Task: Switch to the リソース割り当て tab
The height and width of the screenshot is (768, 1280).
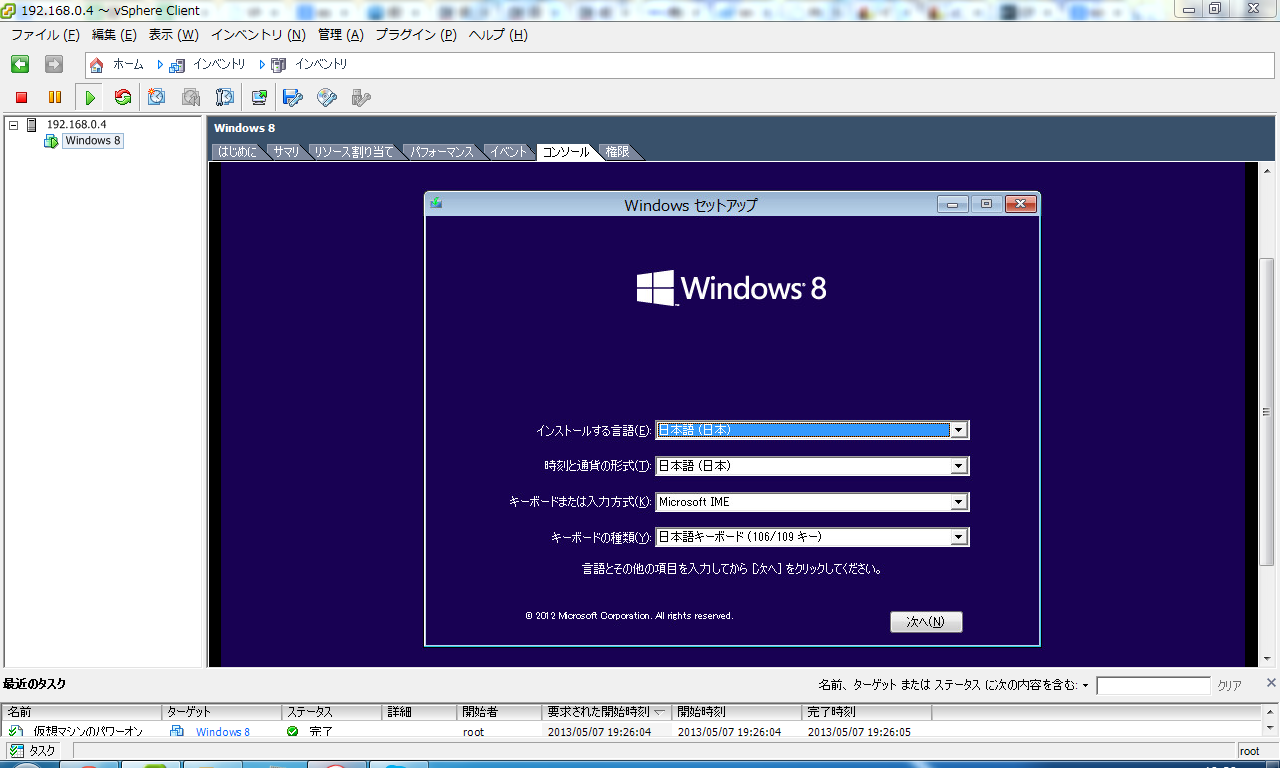Action: (353, 152)
